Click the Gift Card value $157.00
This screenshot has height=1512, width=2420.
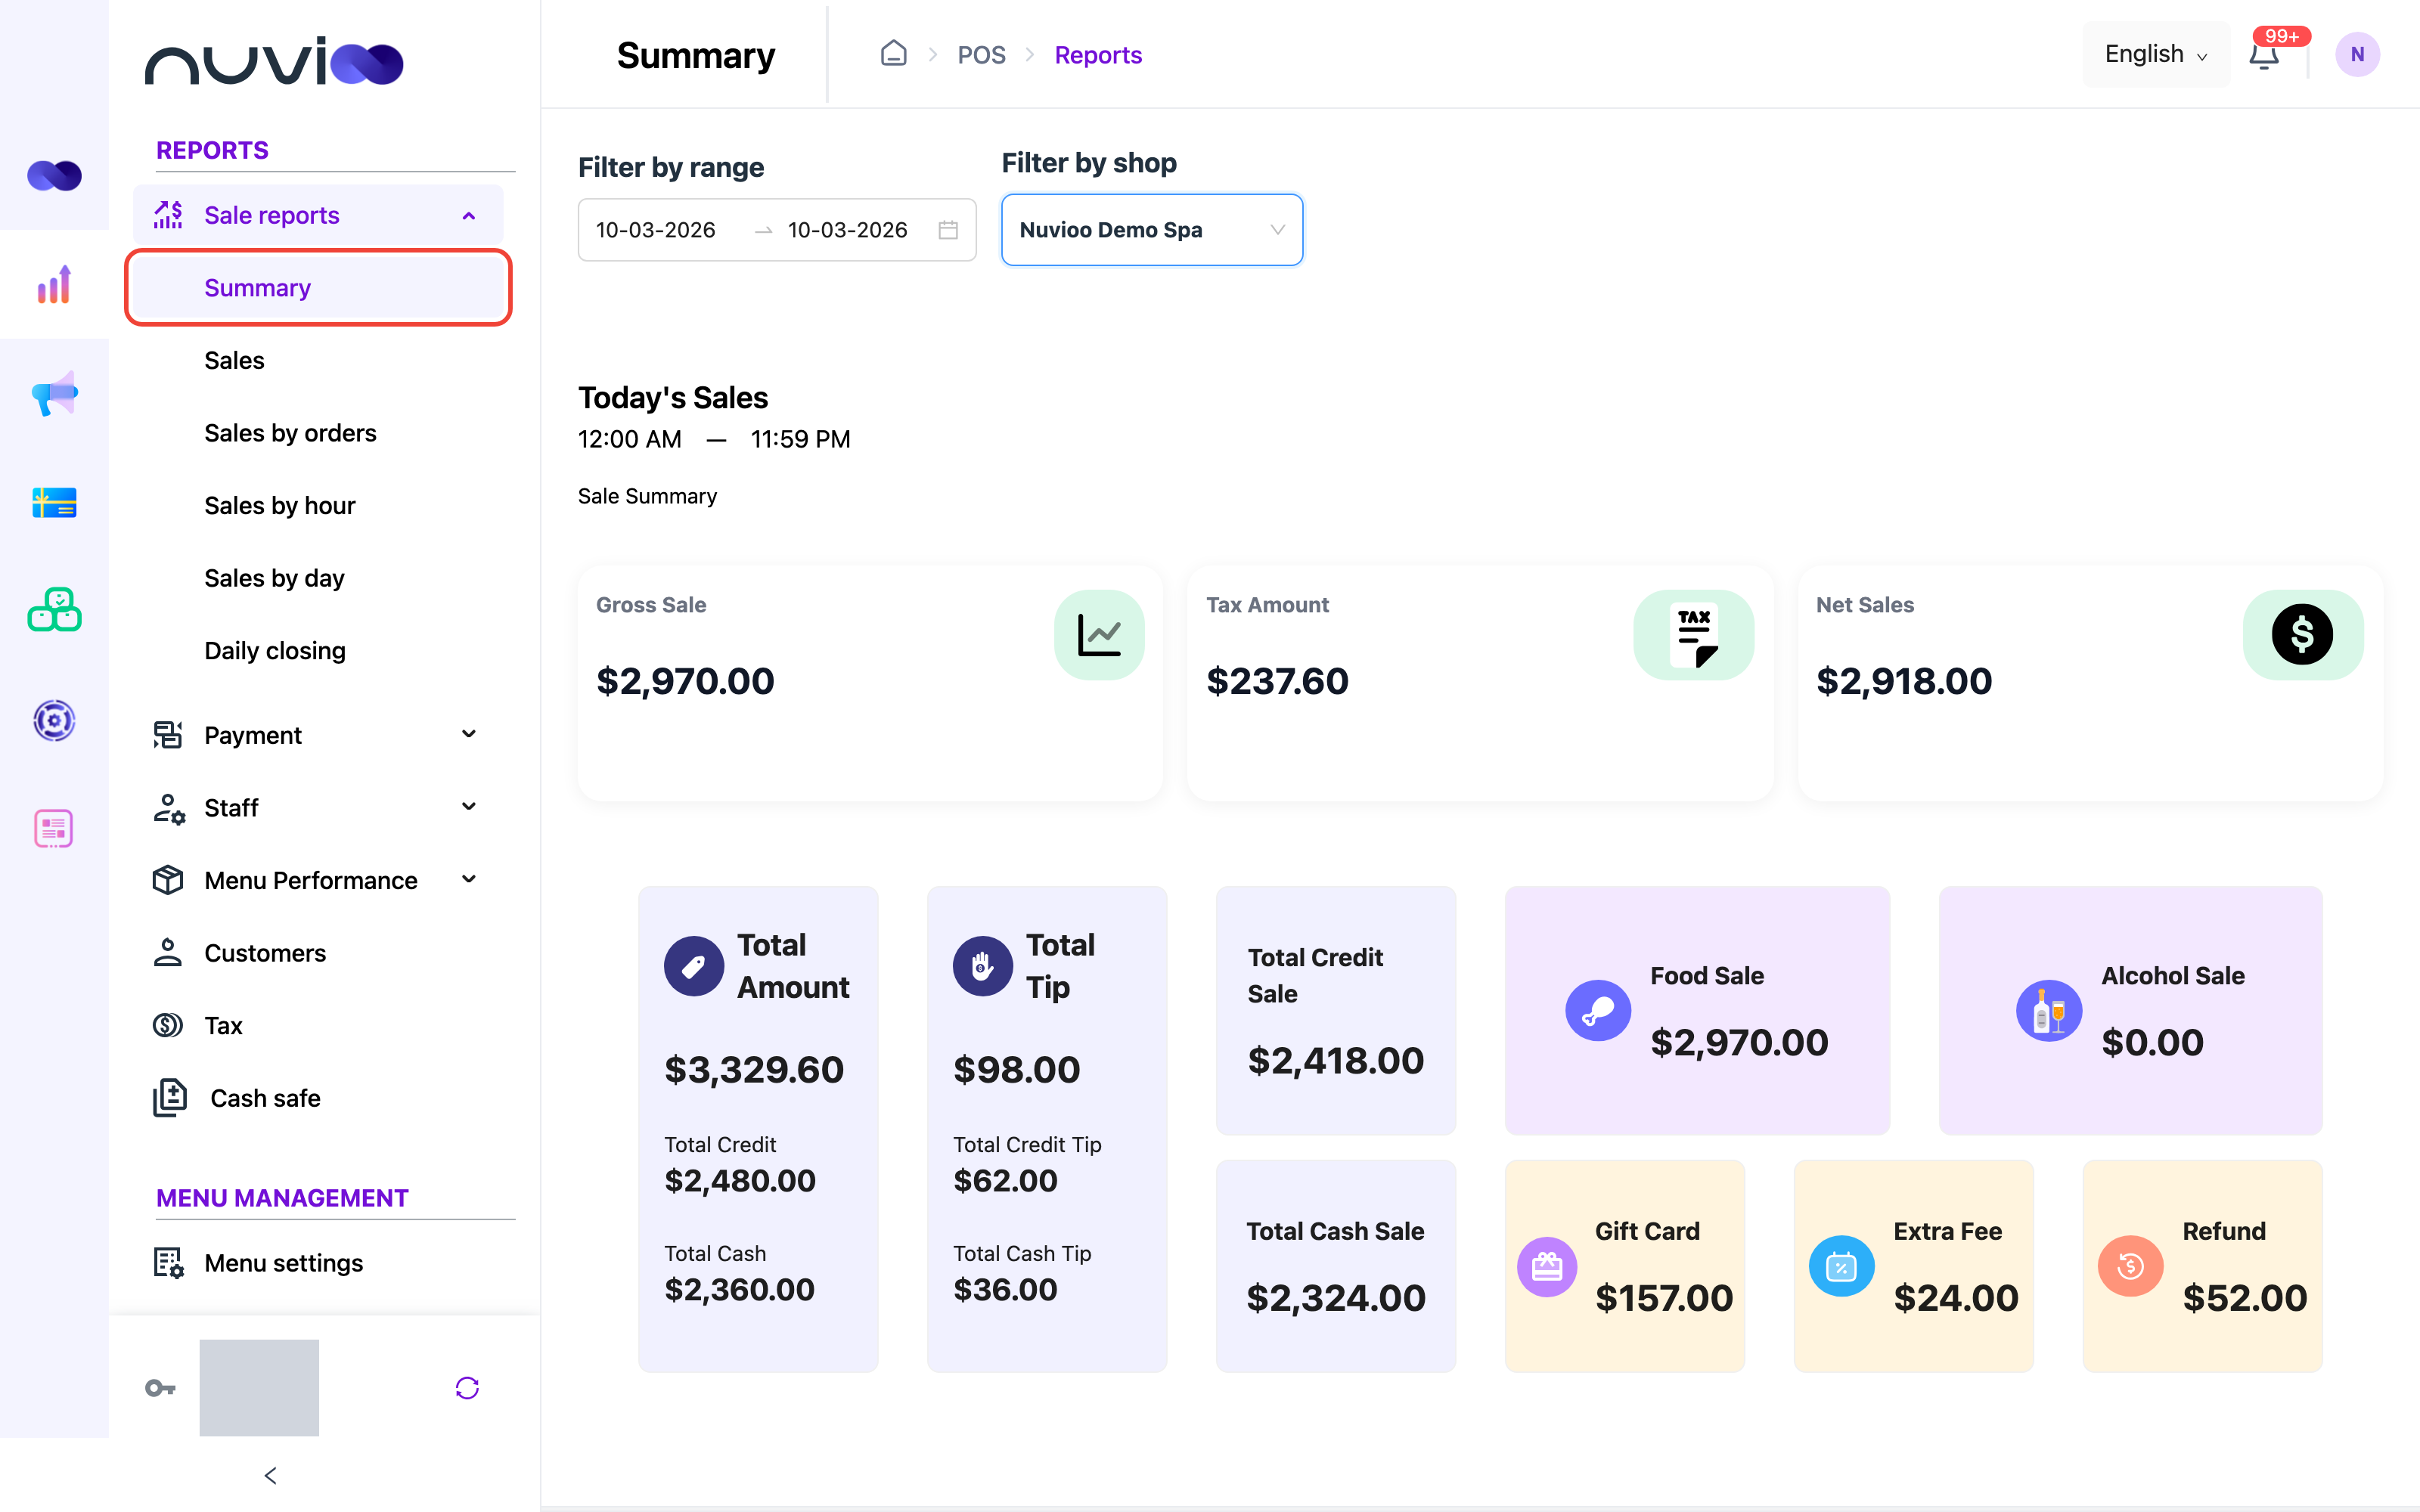tap(1664, 1298)
